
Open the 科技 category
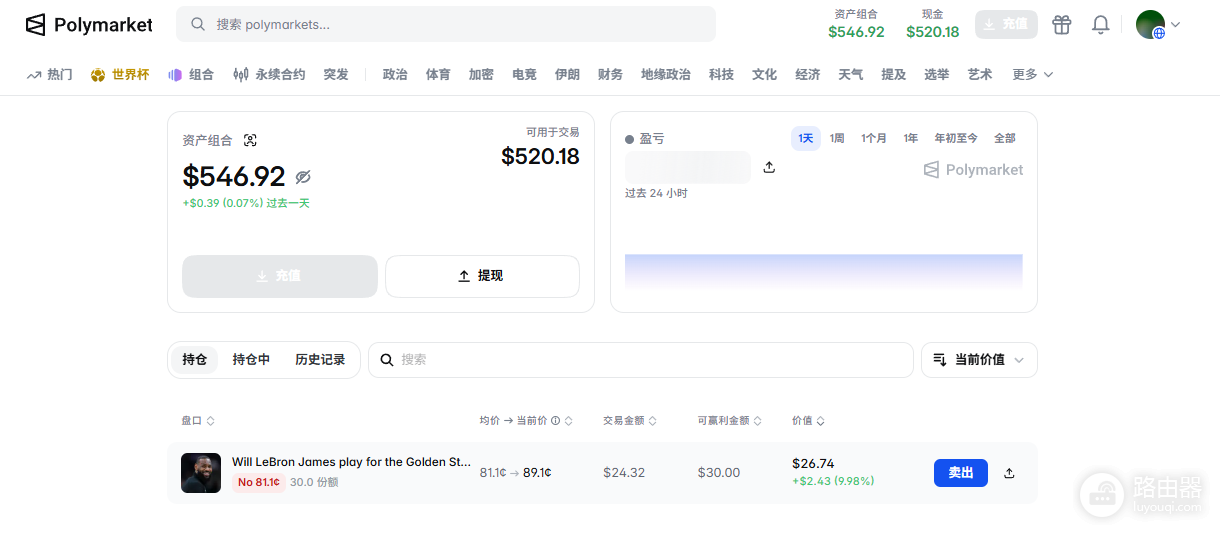coord(721,74)
